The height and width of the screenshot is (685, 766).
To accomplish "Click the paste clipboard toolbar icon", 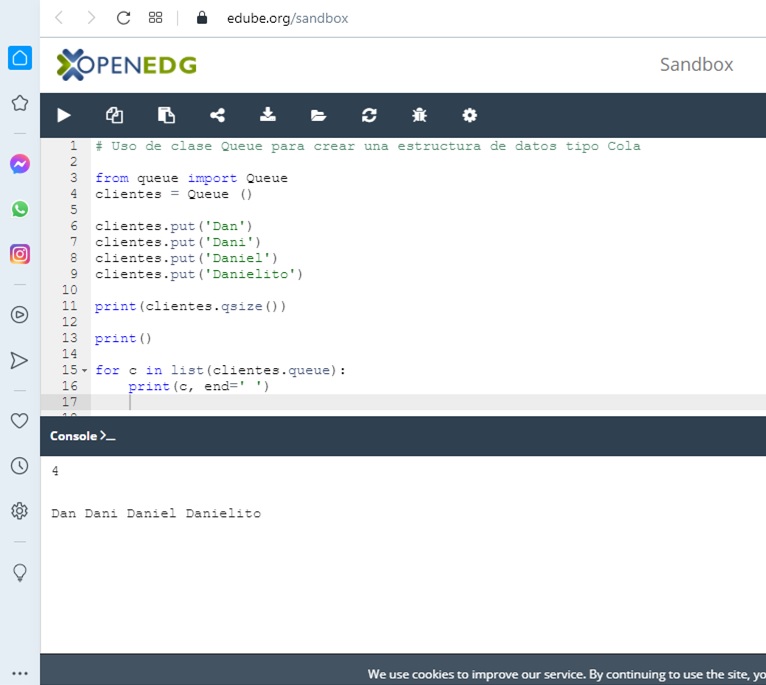I will pos(166,115).
